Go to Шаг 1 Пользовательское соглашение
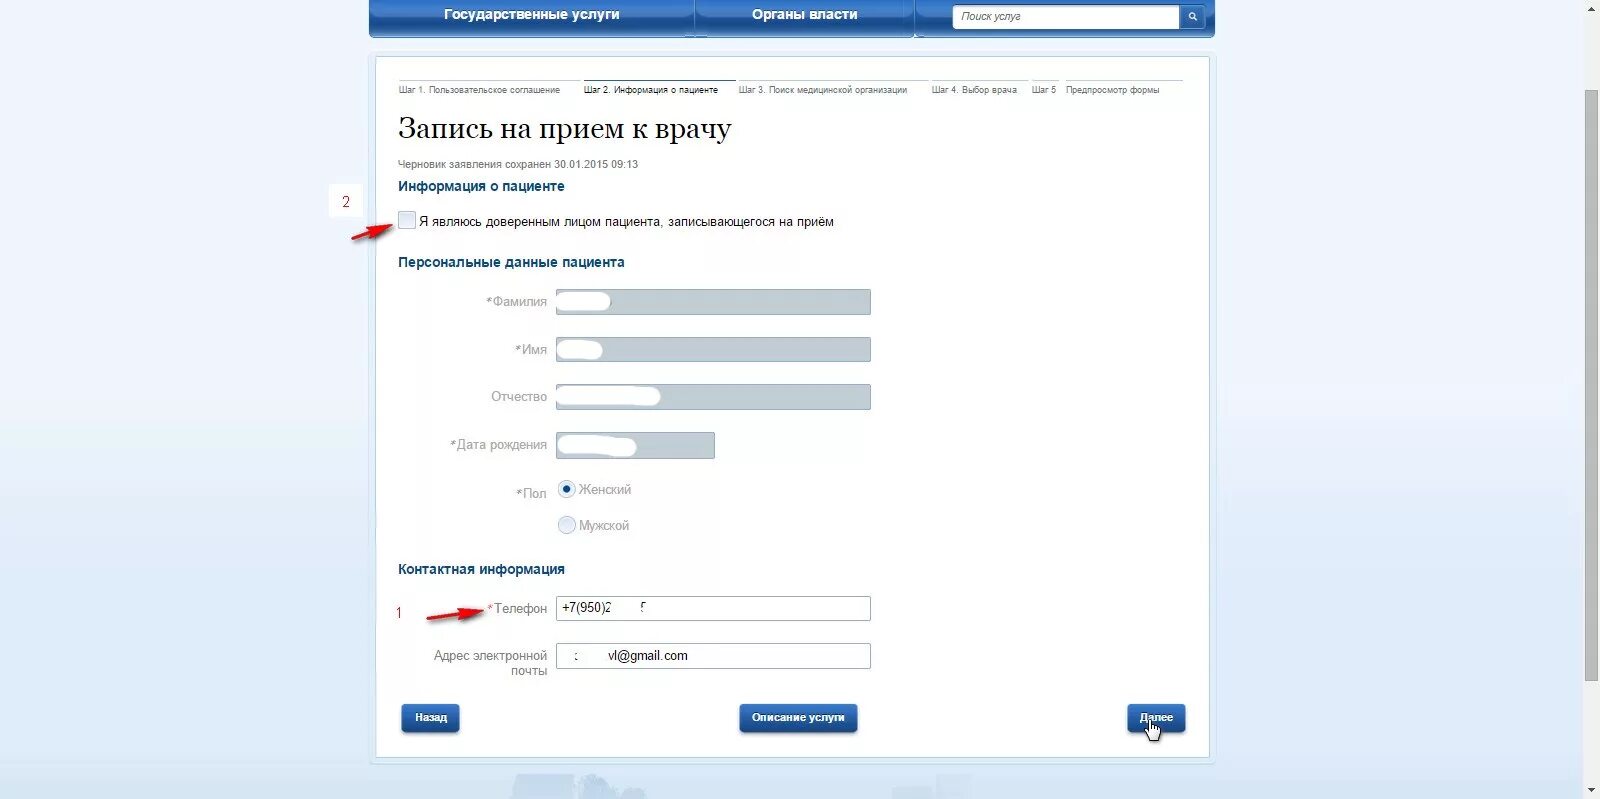Image resolution: width=1600 pixels, height=799 pixels. pyautogui.click(x=479, y=90)
